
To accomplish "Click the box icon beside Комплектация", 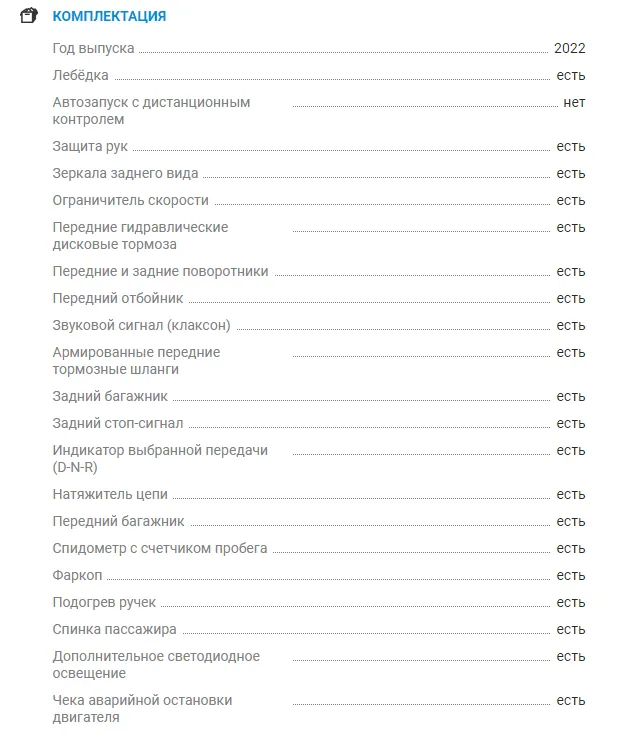I will coord(29,16).
